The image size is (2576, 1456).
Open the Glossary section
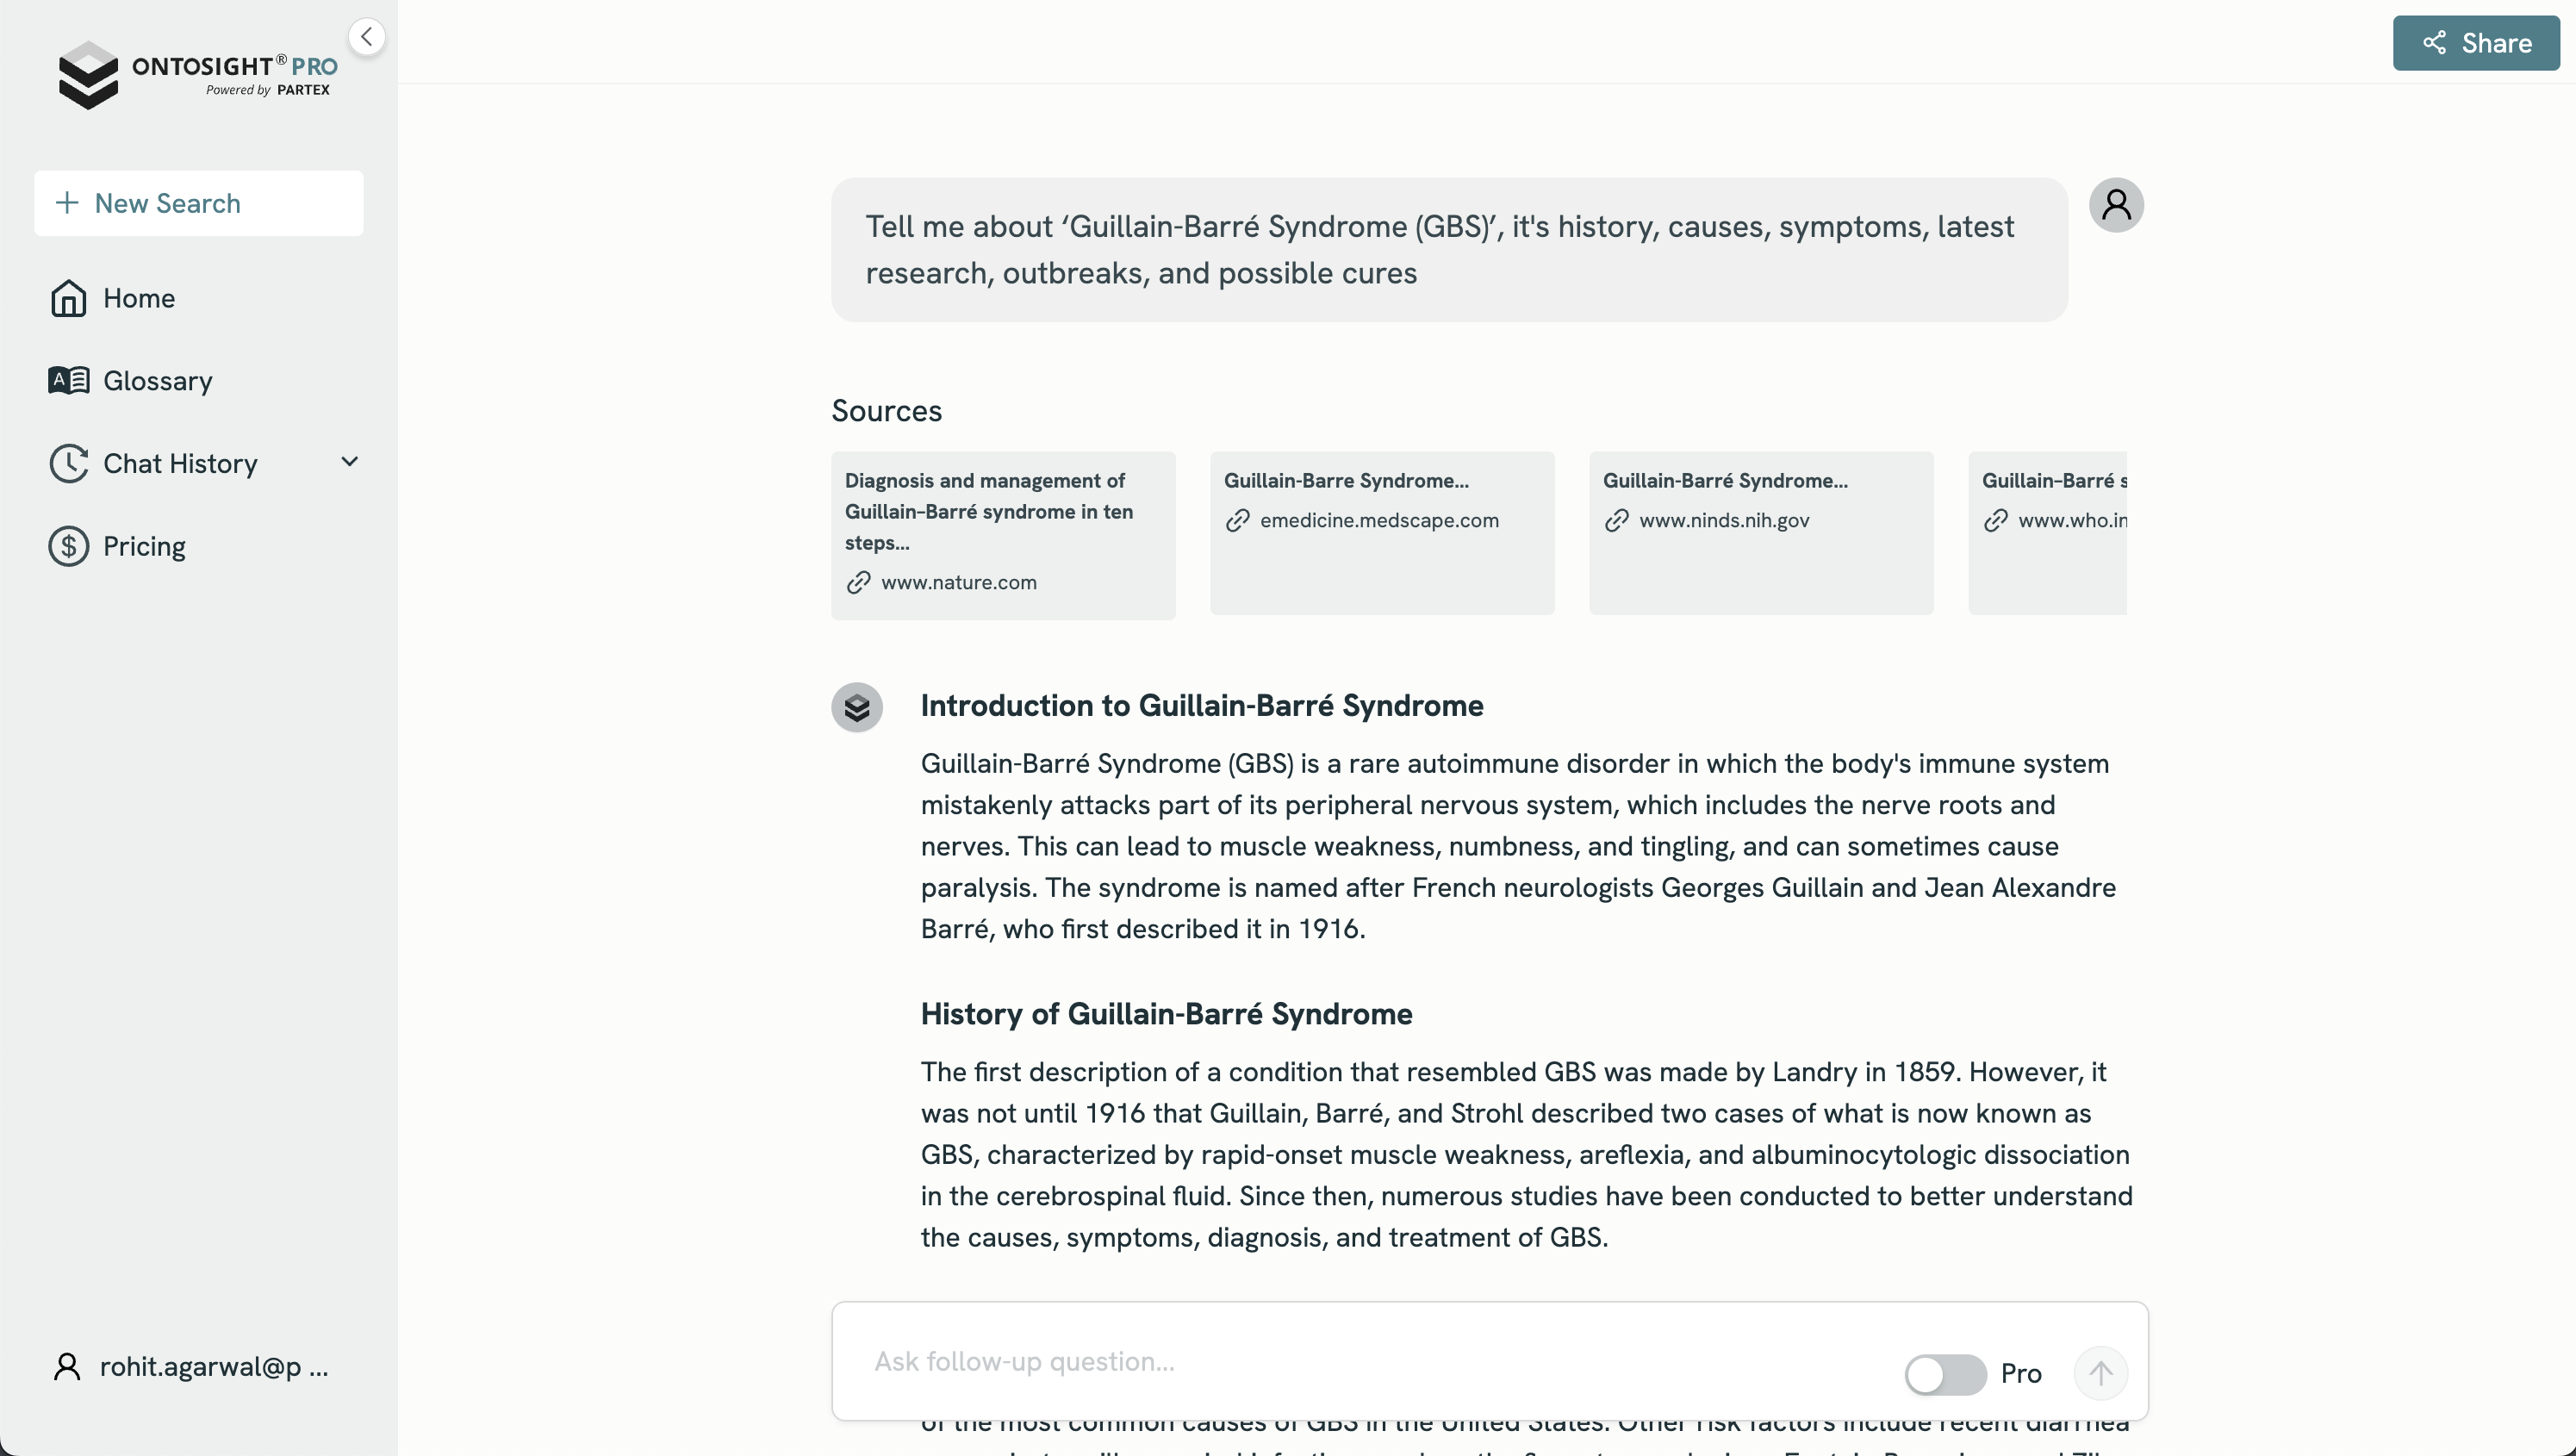157,381
